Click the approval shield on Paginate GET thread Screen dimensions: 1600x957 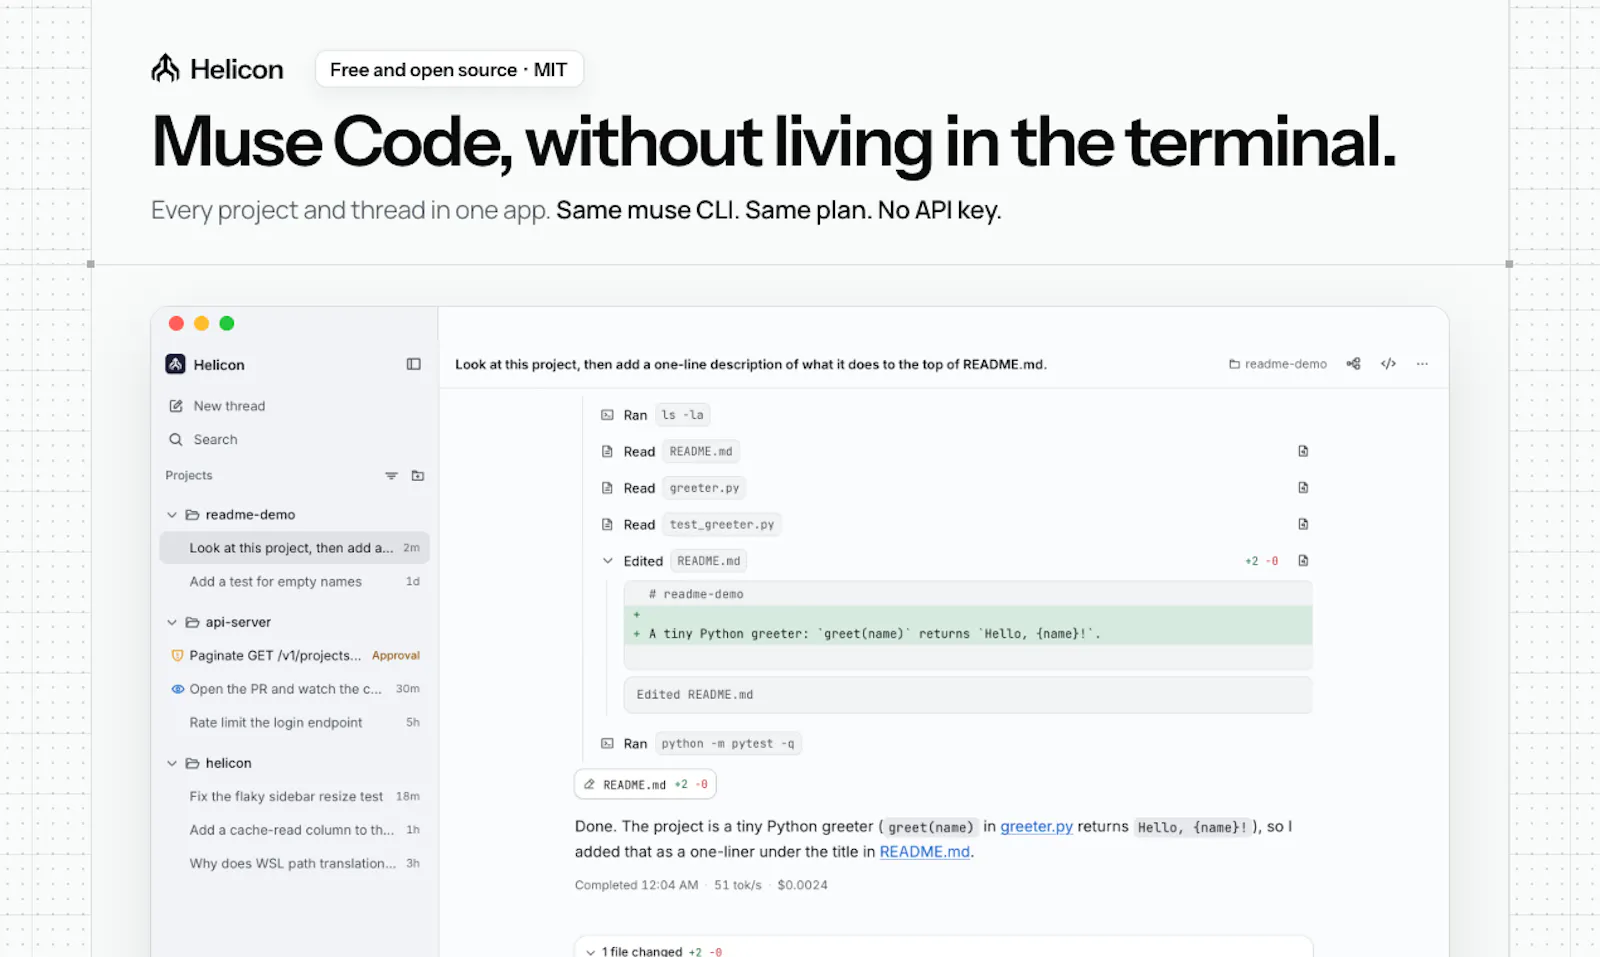click(x=177, y=656)
